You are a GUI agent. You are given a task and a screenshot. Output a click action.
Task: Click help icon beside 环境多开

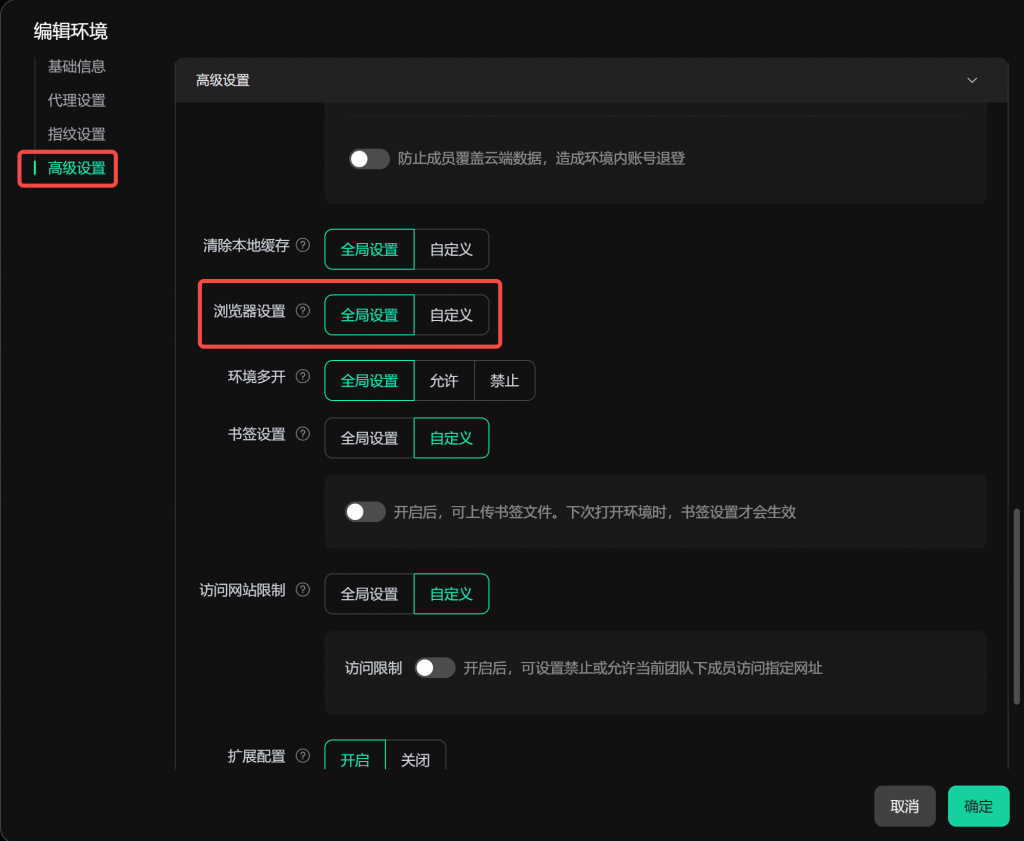click(303, 377)
